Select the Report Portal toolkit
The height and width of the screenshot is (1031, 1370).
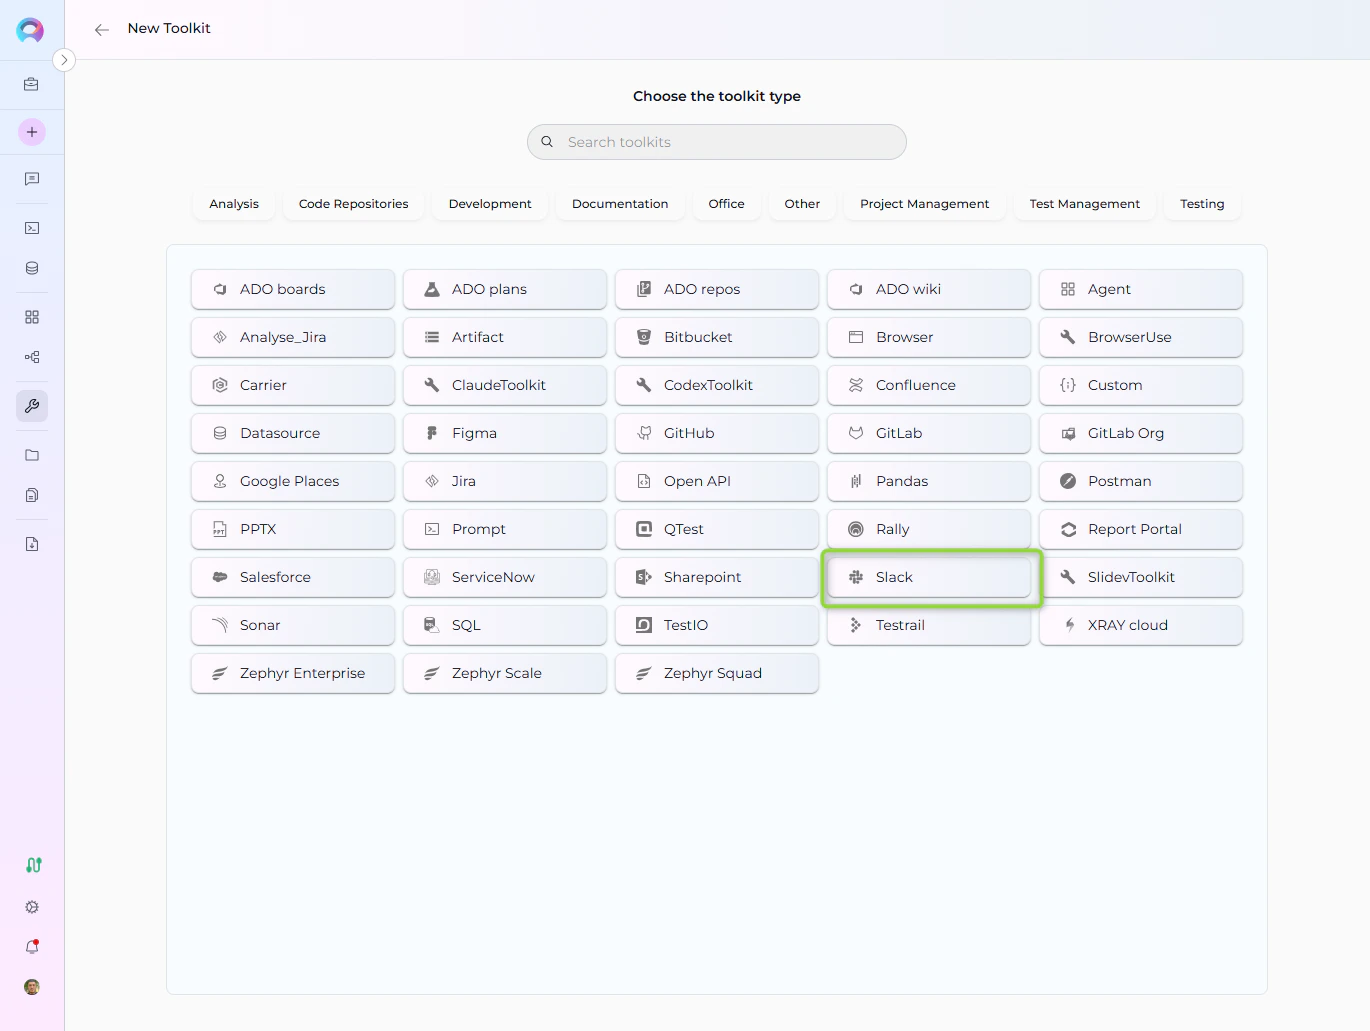point(1141,529)
